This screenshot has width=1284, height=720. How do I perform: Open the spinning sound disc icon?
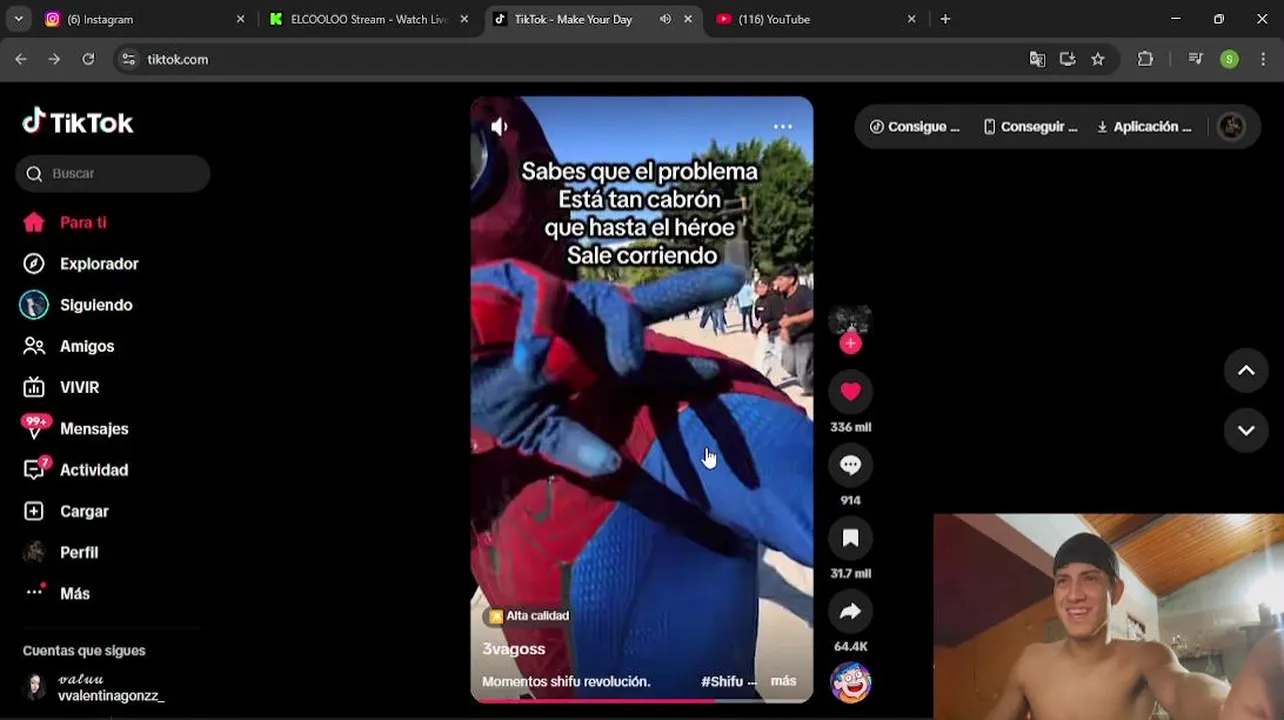[x=850, y=683]
